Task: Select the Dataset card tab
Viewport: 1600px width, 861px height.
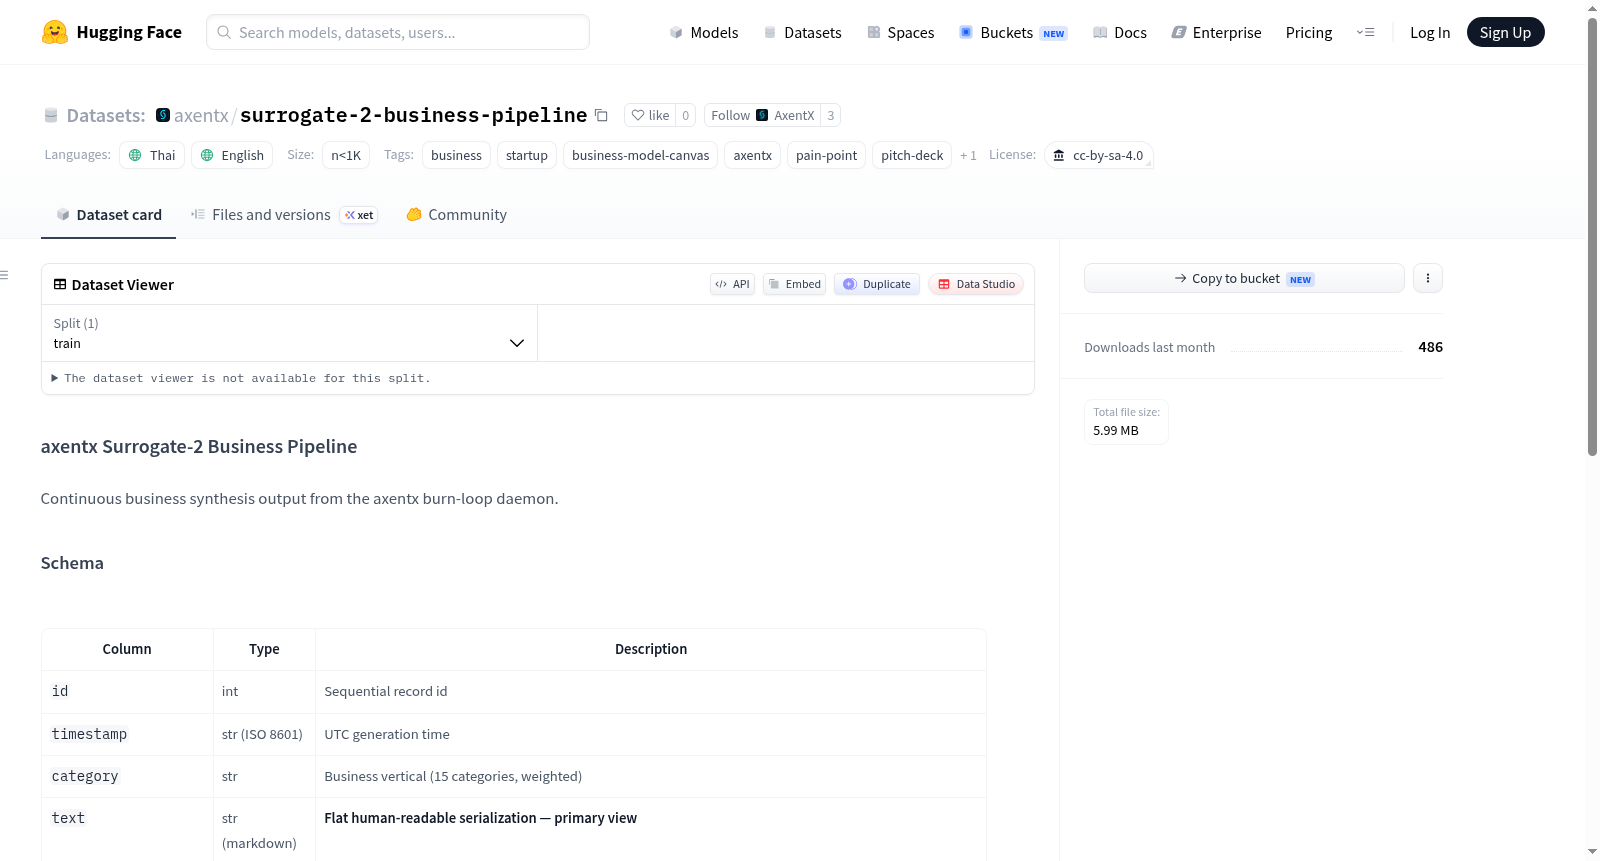Action: 108,215
